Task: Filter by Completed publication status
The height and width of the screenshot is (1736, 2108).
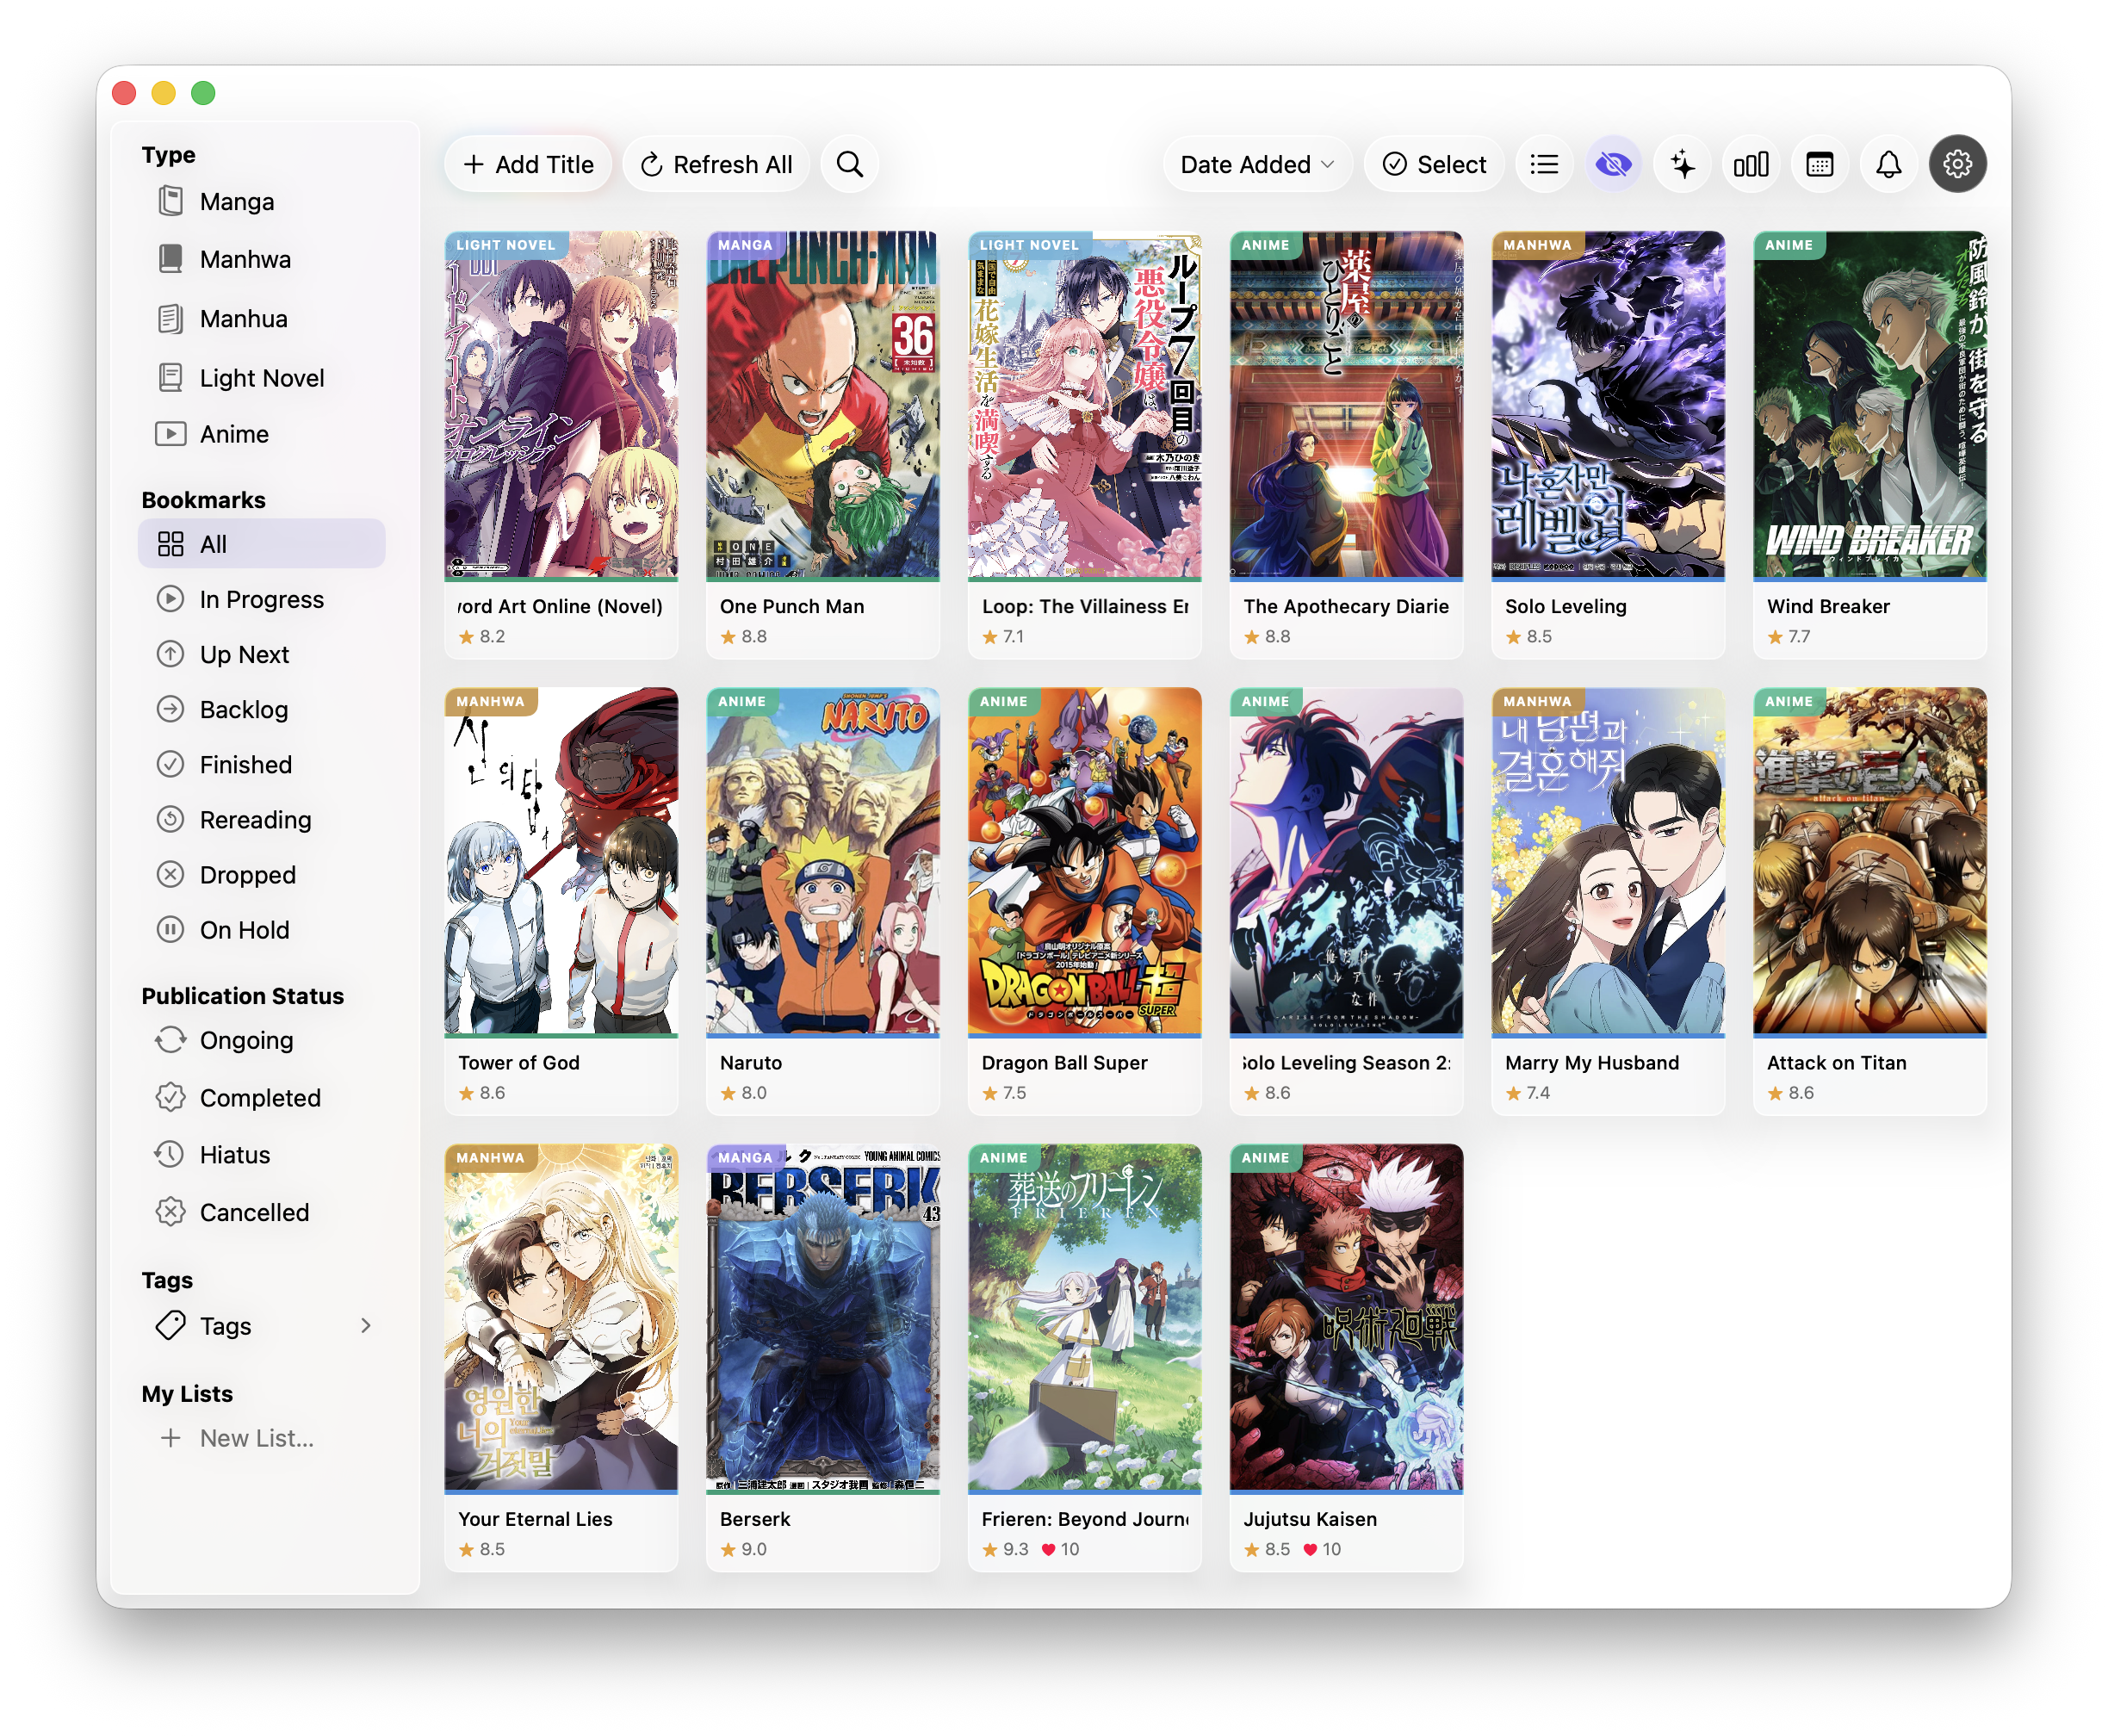Action: tap(259, 1097)
